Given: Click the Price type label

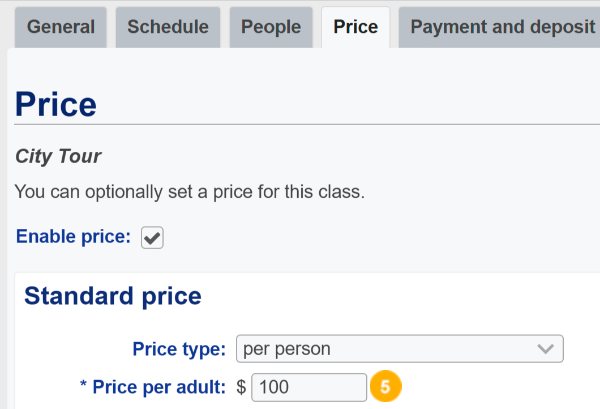Looking at the screenshot, I should click(x=179, y=349).
